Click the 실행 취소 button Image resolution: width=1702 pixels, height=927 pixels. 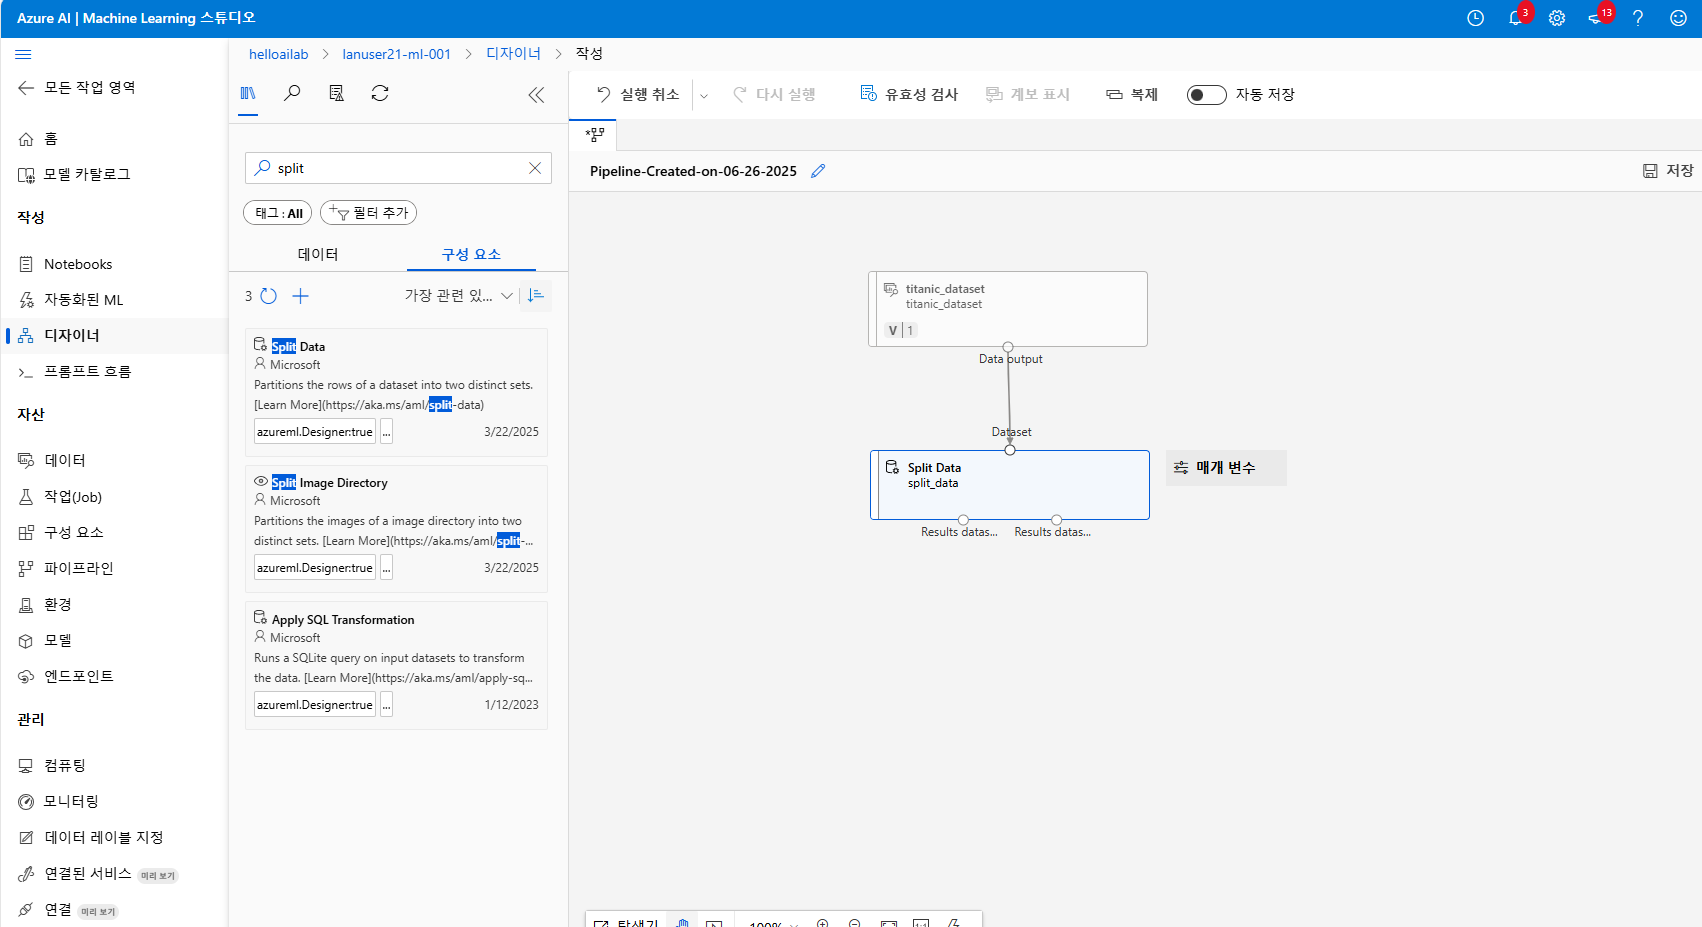(638, 95)
